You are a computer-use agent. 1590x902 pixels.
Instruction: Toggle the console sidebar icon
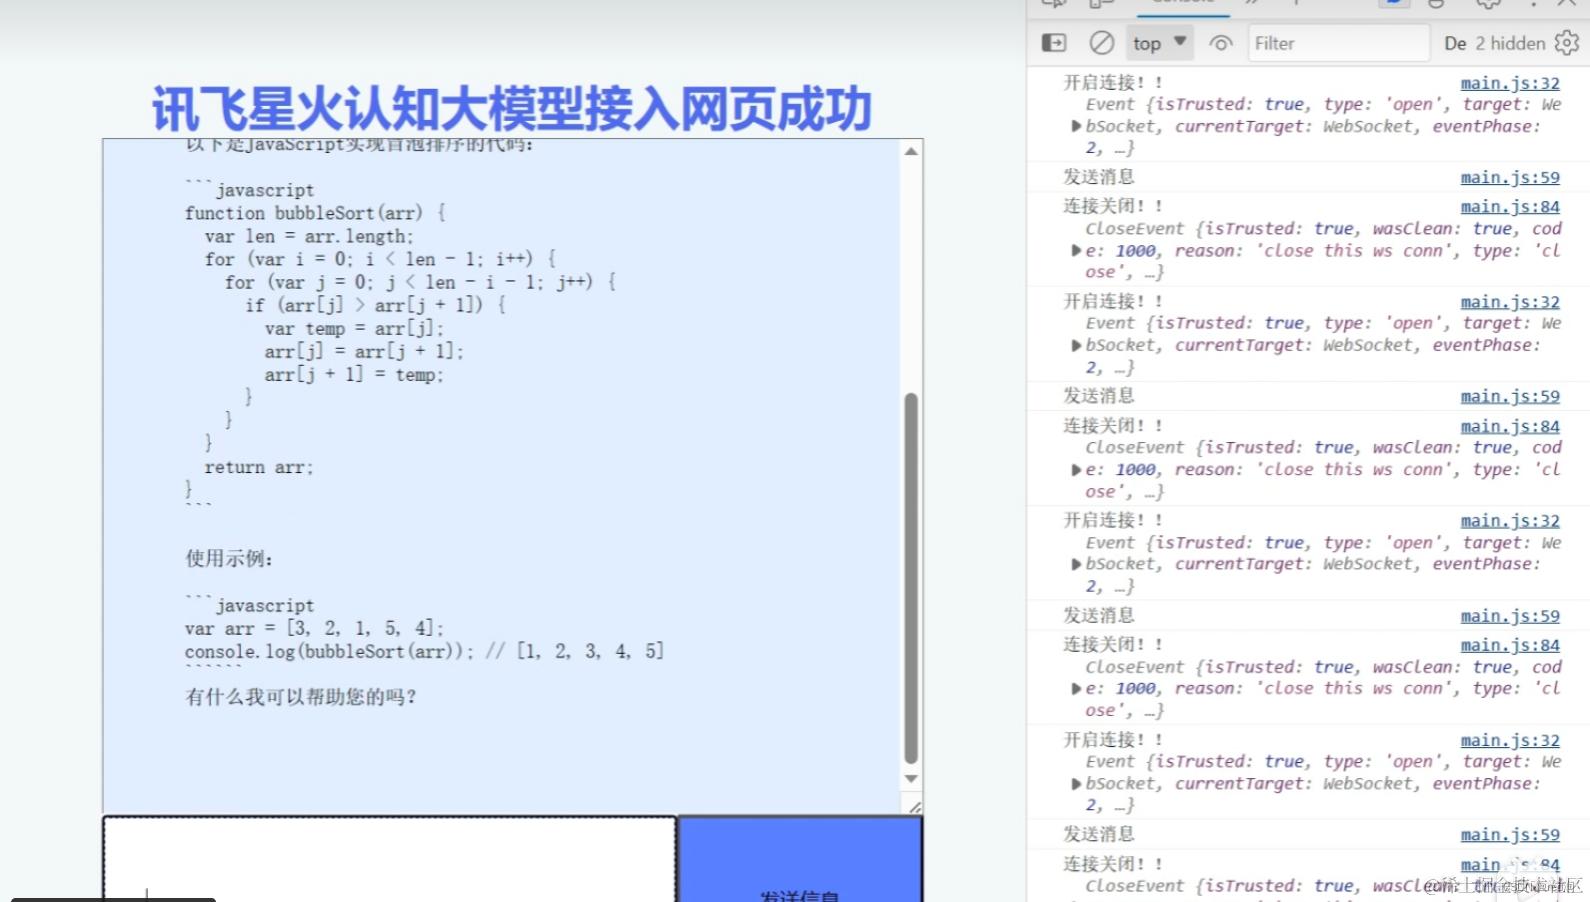coord(1054,43)
